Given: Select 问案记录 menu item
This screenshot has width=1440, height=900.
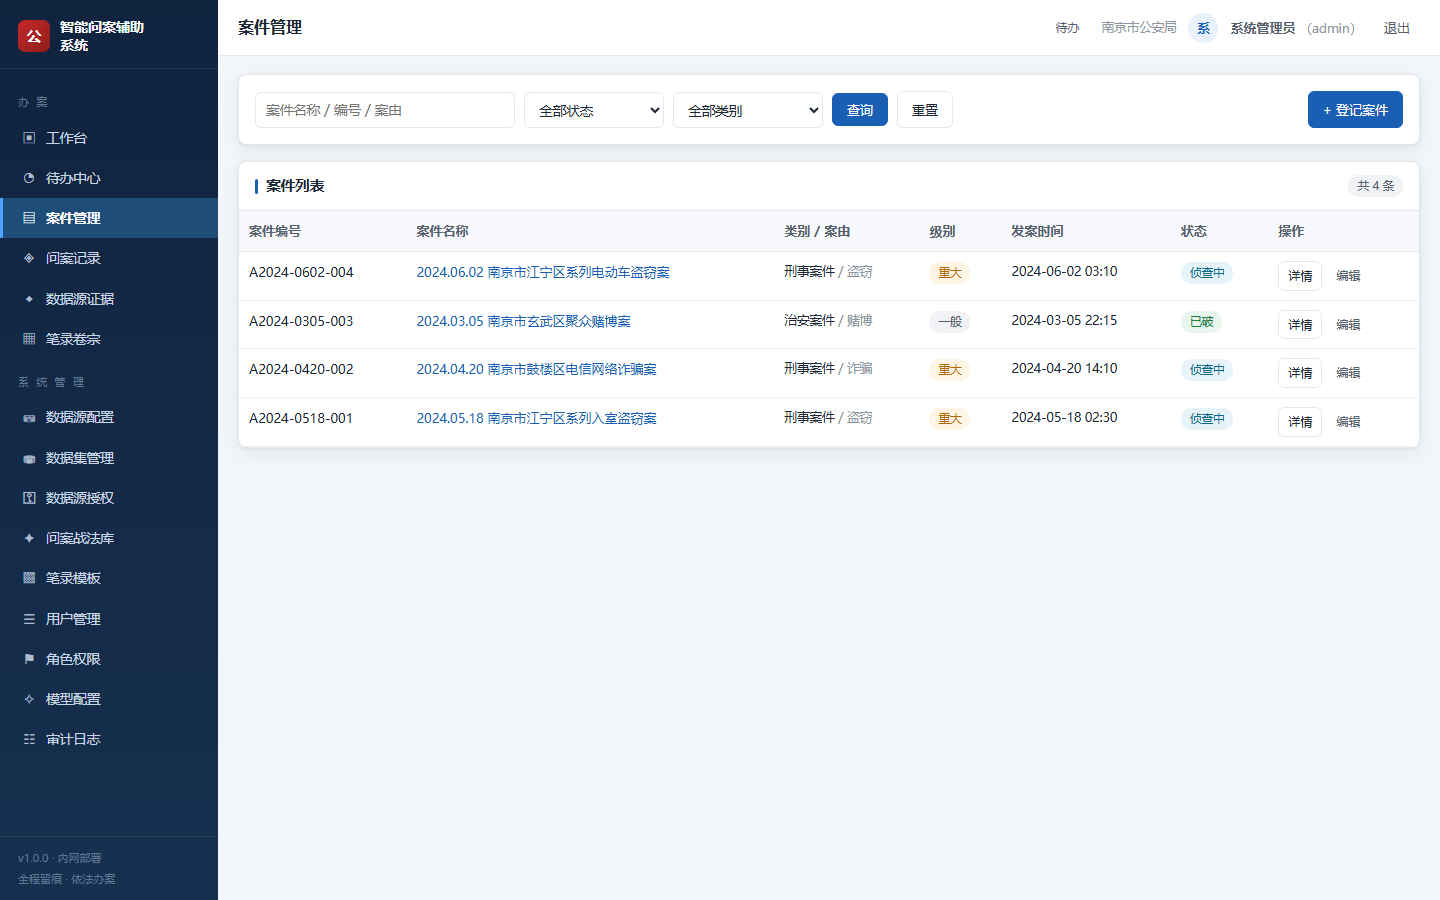Looking at the screenshot, I should 109,258.
